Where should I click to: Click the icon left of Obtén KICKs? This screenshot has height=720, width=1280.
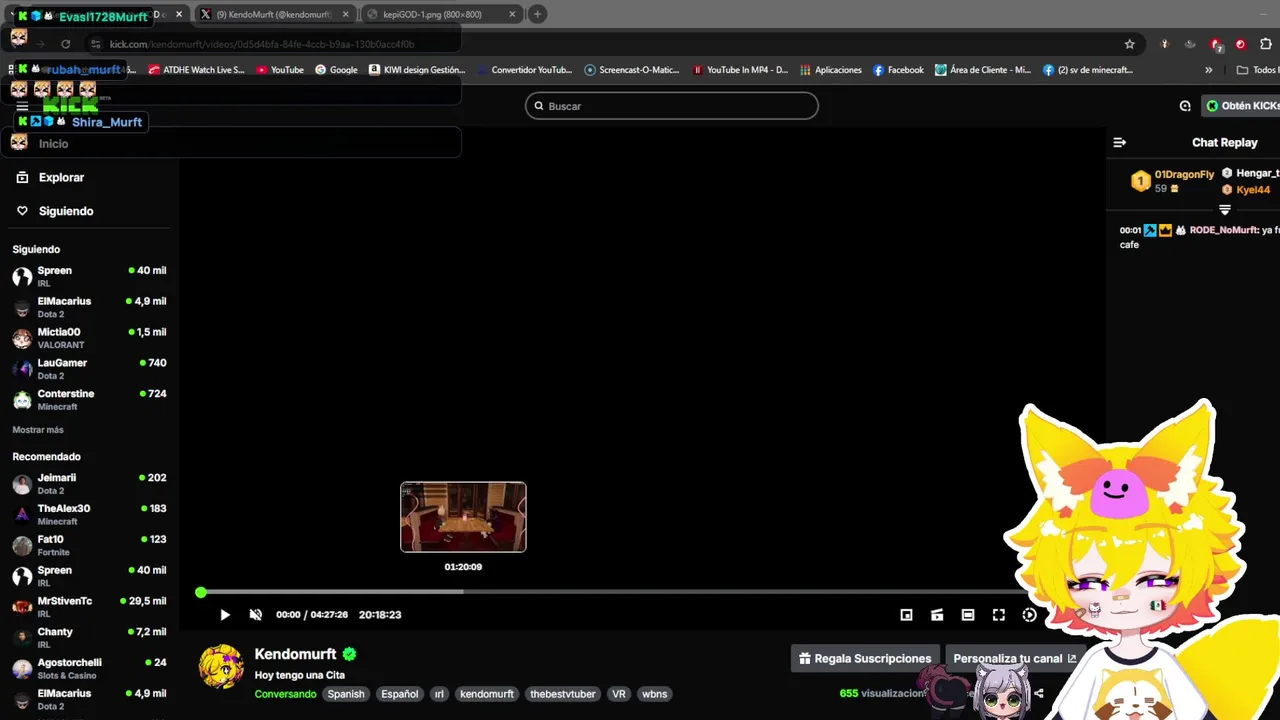tap(1185, 106)
